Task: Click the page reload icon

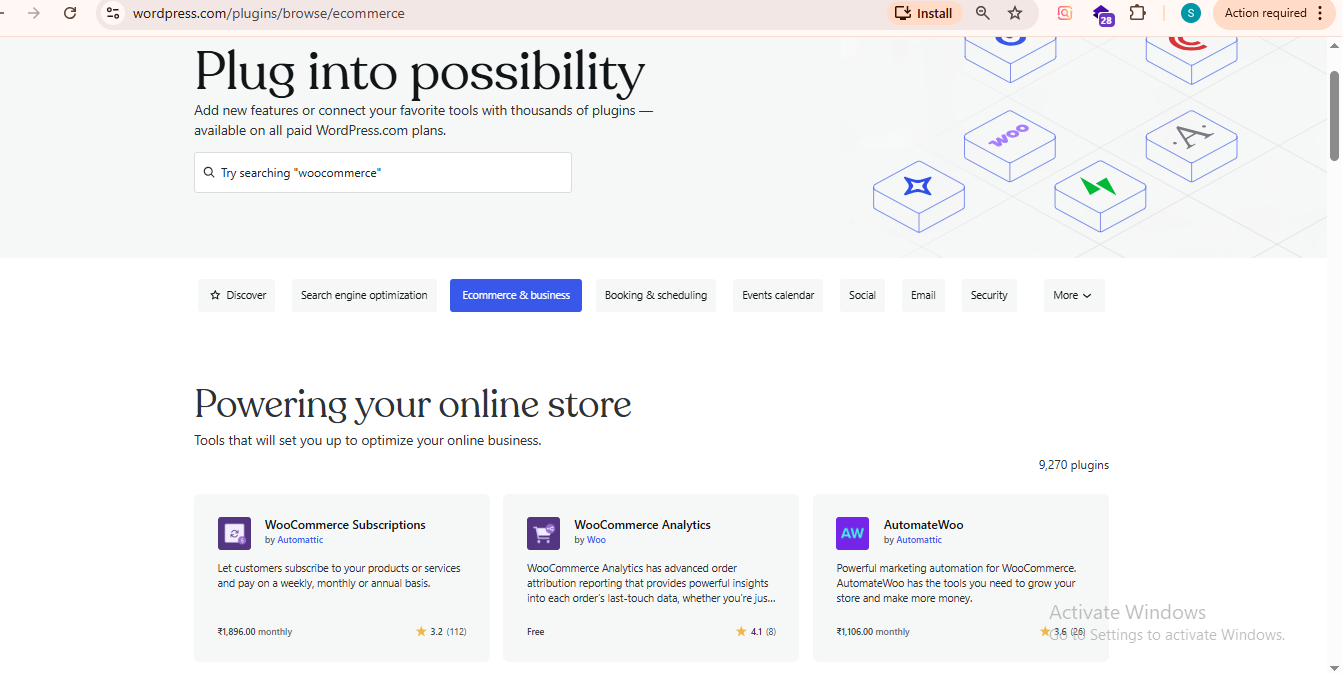Action: [x=69, y=13]
